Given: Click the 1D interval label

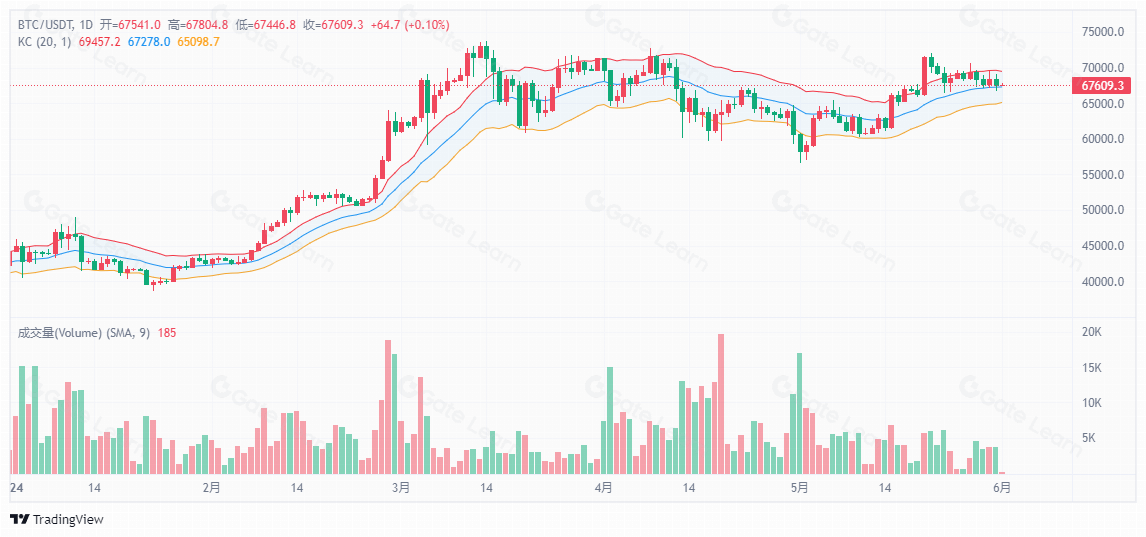Looking at the screenshot, I should point(86,24).
